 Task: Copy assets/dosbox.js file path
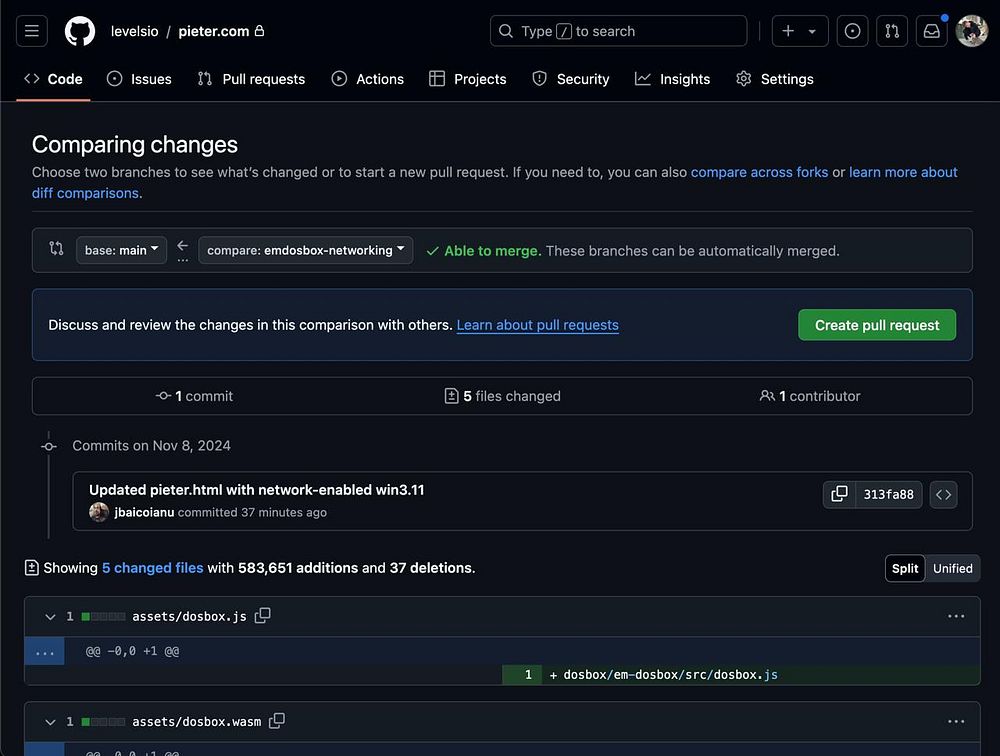(x=263, y=616)
